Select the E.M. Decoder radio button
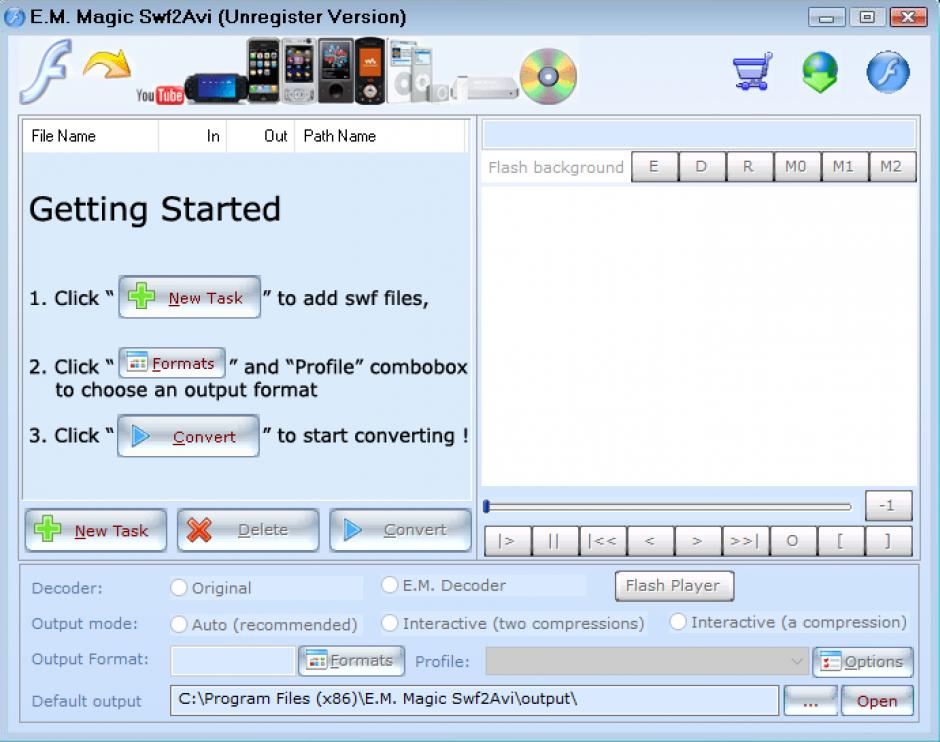This screenshot has height=742, width=940. [390, 585]
